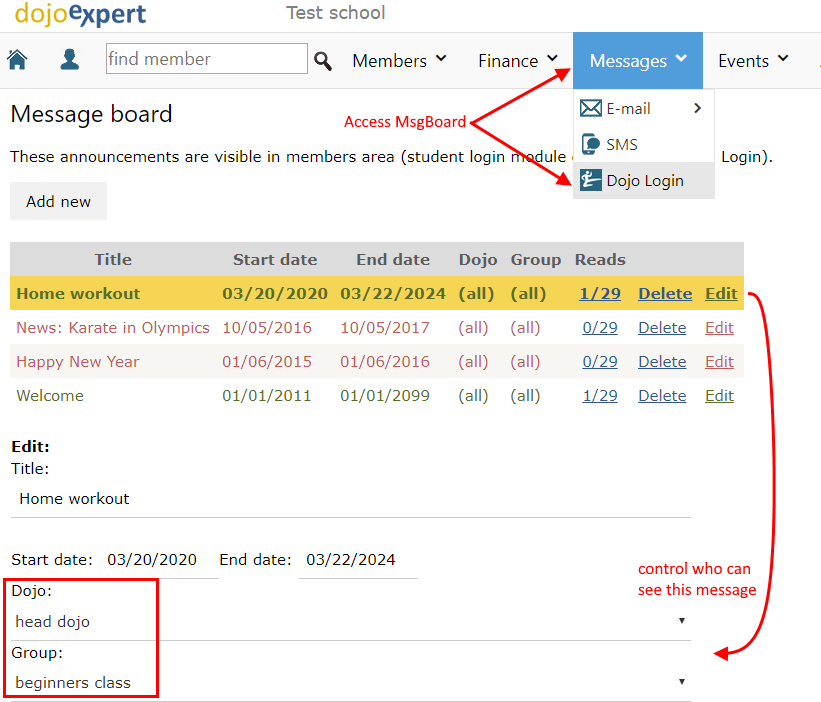Edit the Welcome announcement

pos(719,395)
